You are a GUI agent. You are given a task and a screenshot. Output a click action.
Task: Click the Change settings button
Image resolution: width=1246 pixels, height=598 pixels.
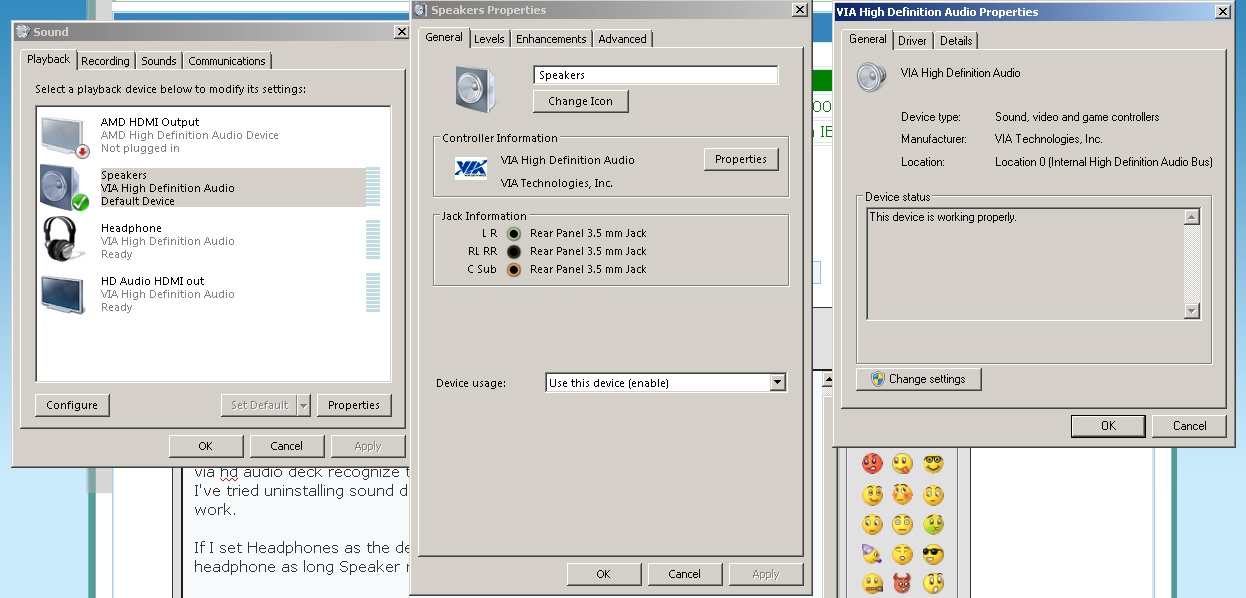918,379
